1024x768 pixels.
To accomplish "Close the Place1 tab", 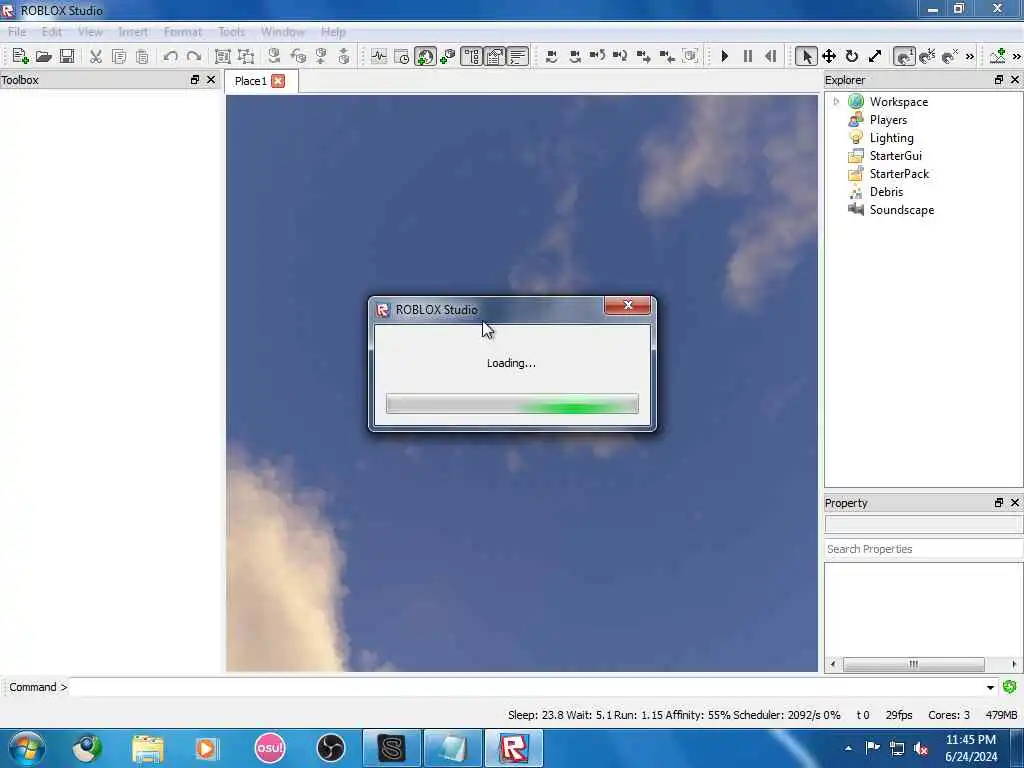I will 278,81.
